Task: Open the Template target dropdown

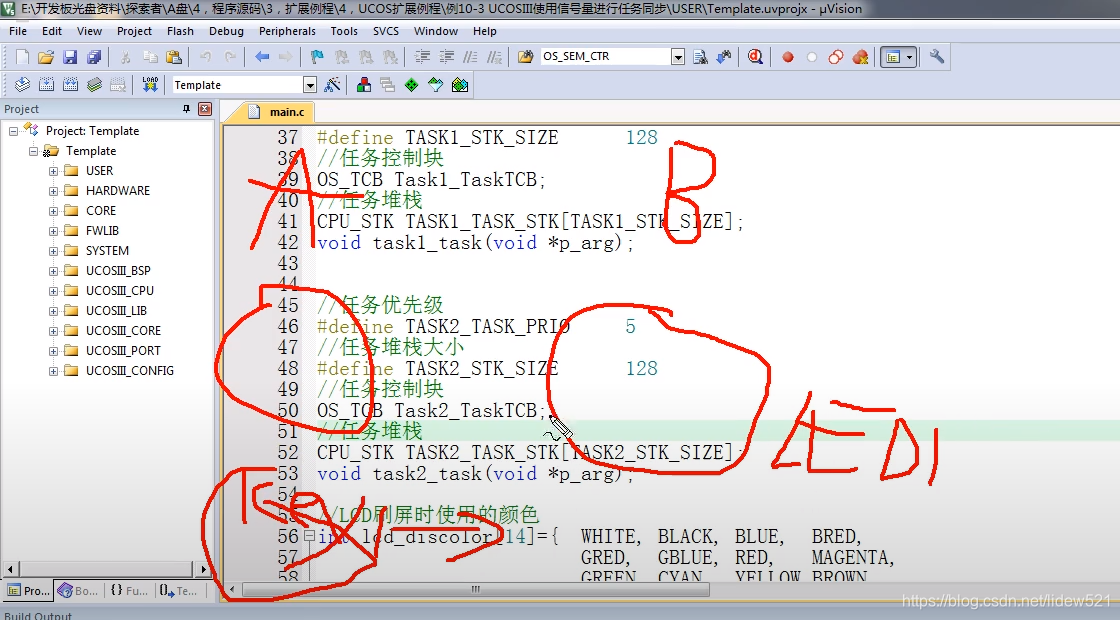Action: [309, 85]
